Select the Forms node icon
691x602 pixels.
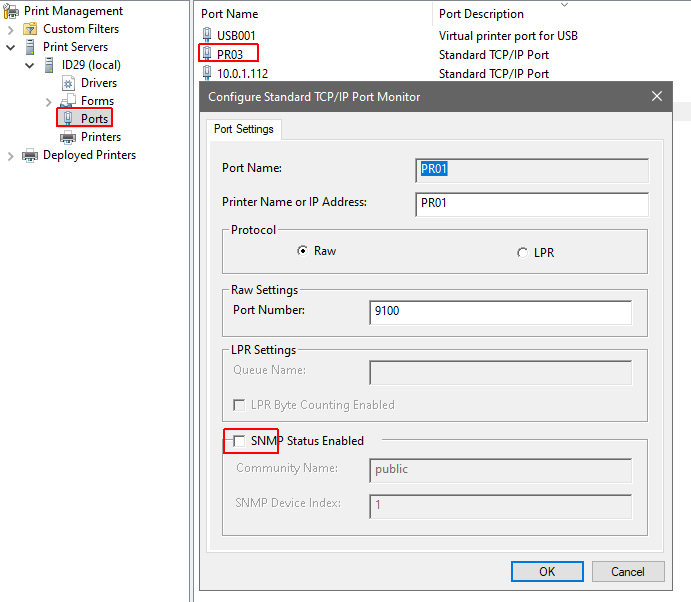pyautogui.click(x=68, y=101)
